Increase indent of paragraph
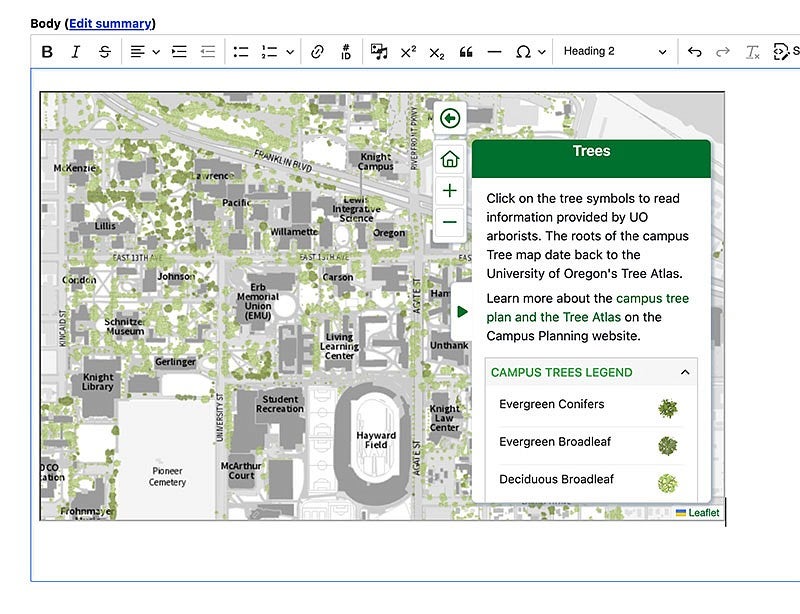The height and width of the screenshot is (614, 800). [x=179, y=52]
